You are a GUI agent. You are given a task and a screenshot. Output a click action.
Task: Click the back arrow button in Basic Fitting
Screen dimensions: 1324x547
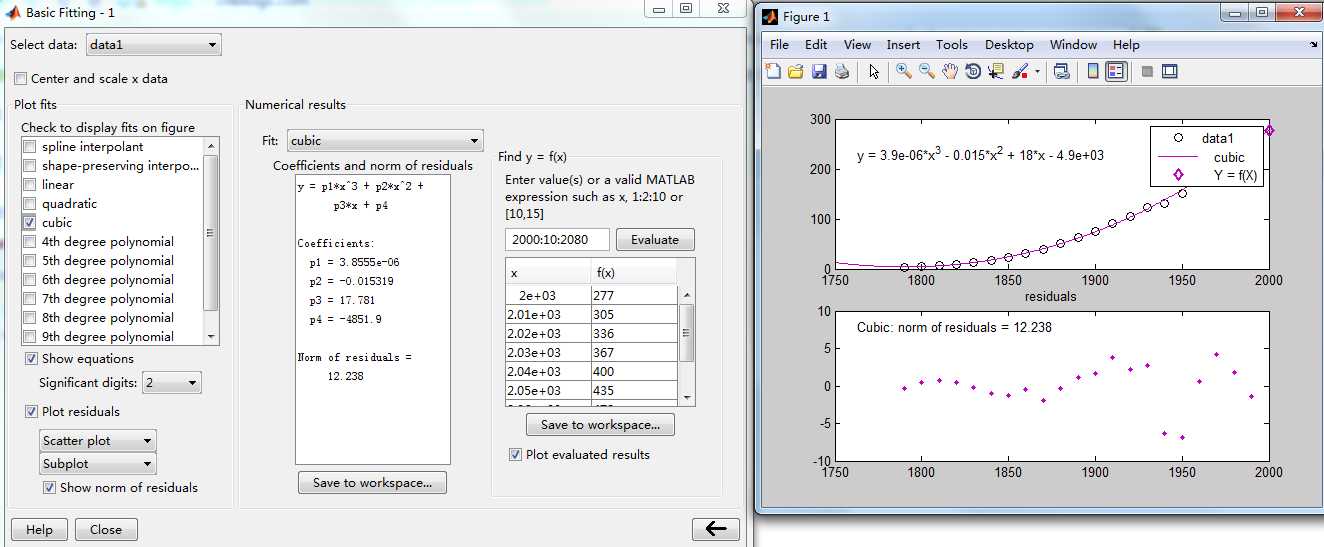tap(716, 529)
